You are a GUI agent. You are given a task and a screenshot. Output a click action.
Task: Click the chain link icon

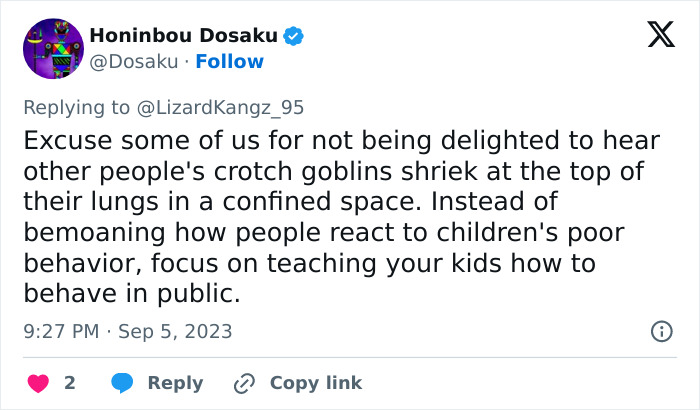[x=244, y=383]
